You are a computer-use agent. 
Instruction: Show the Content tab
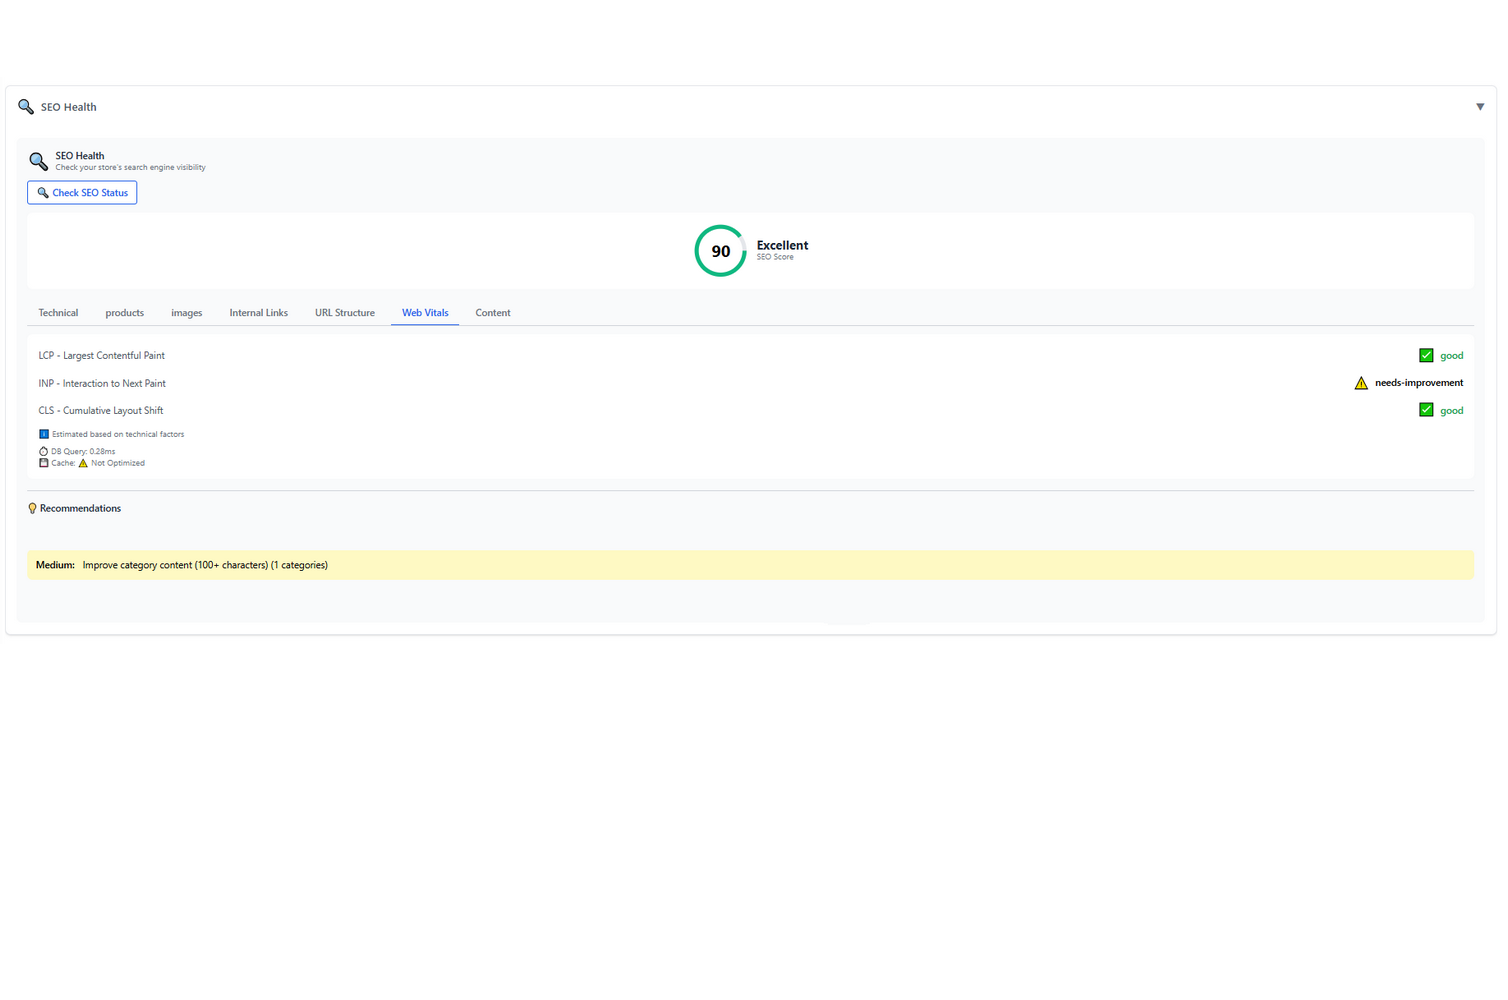[x=492, y=313]
